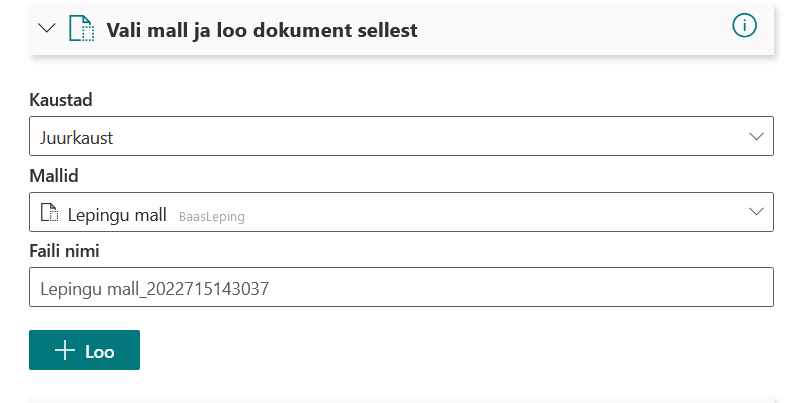Viewport: 794px width, 403px height.
Task: Click the template file icon in Mallid field
Action: click(48, 212)
